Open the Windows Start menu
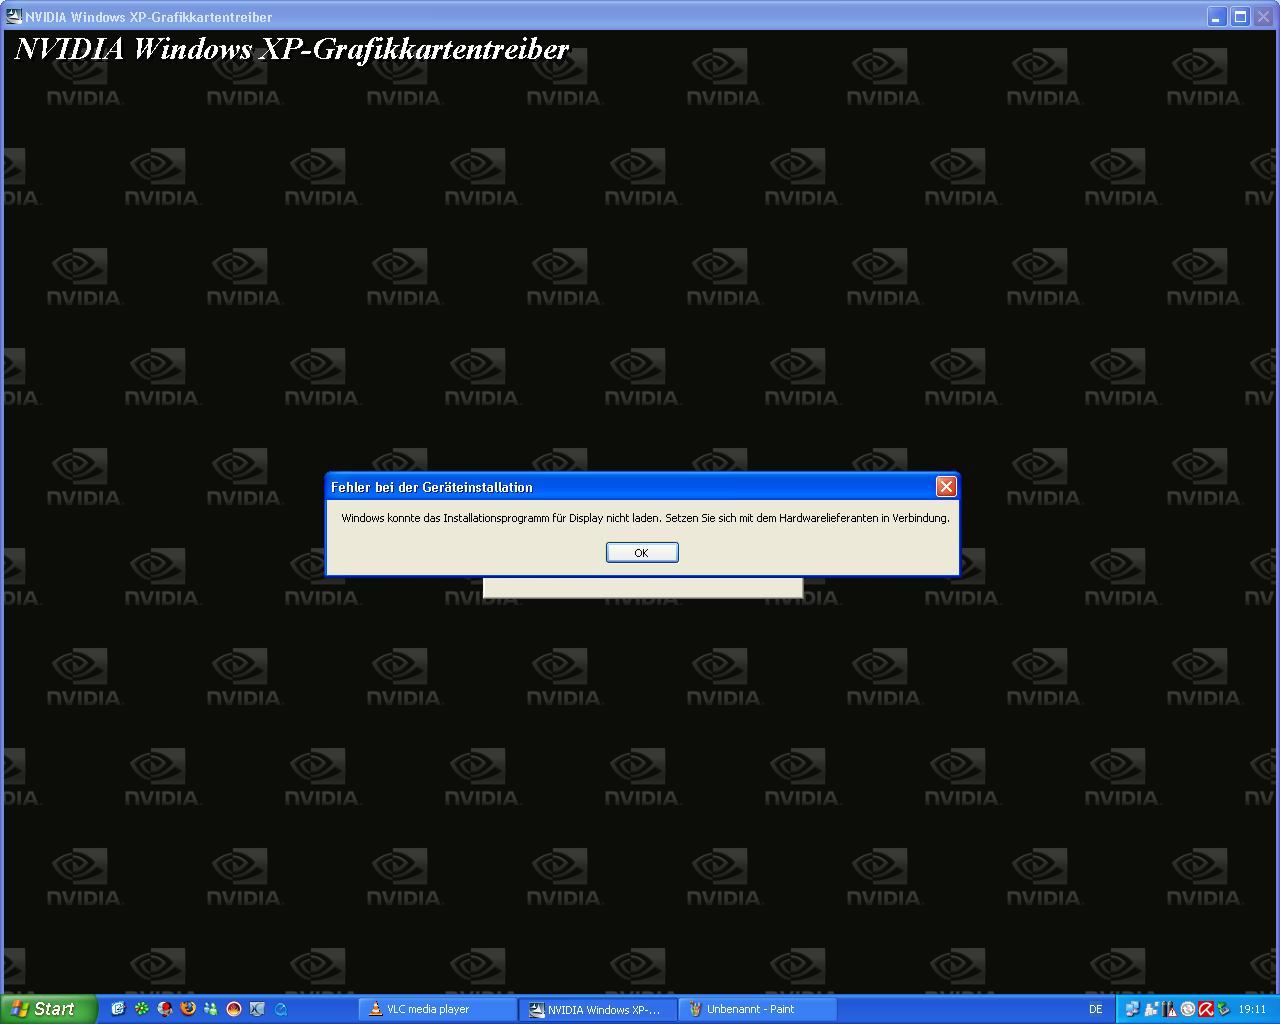The height and width of the screenshot is (1024, 1280). 48,1009
